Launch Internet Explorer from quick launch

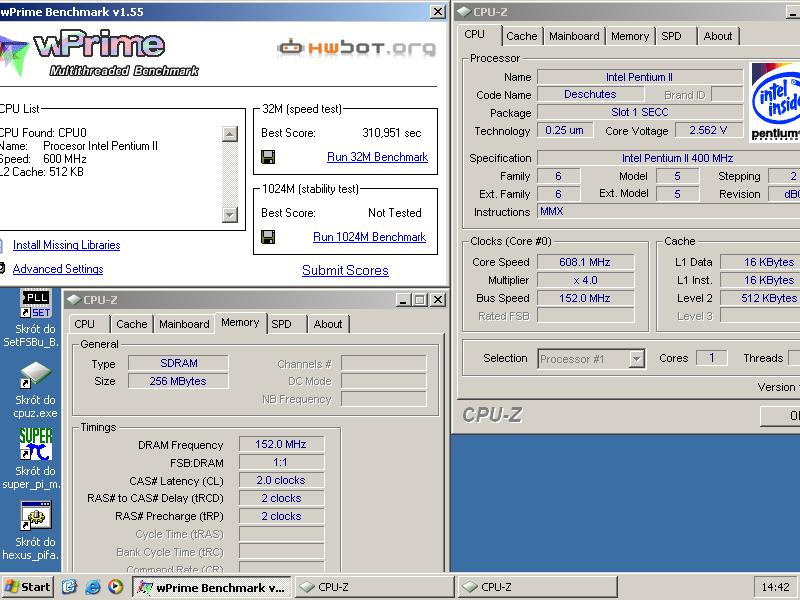pos(92,587)
